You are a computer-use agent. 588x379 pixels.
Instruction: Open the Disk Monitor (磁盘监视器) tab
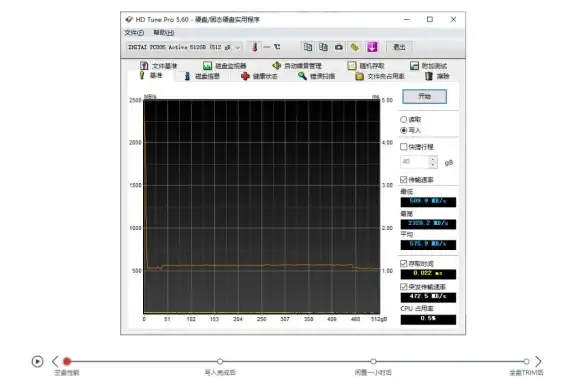click(225, 66)
